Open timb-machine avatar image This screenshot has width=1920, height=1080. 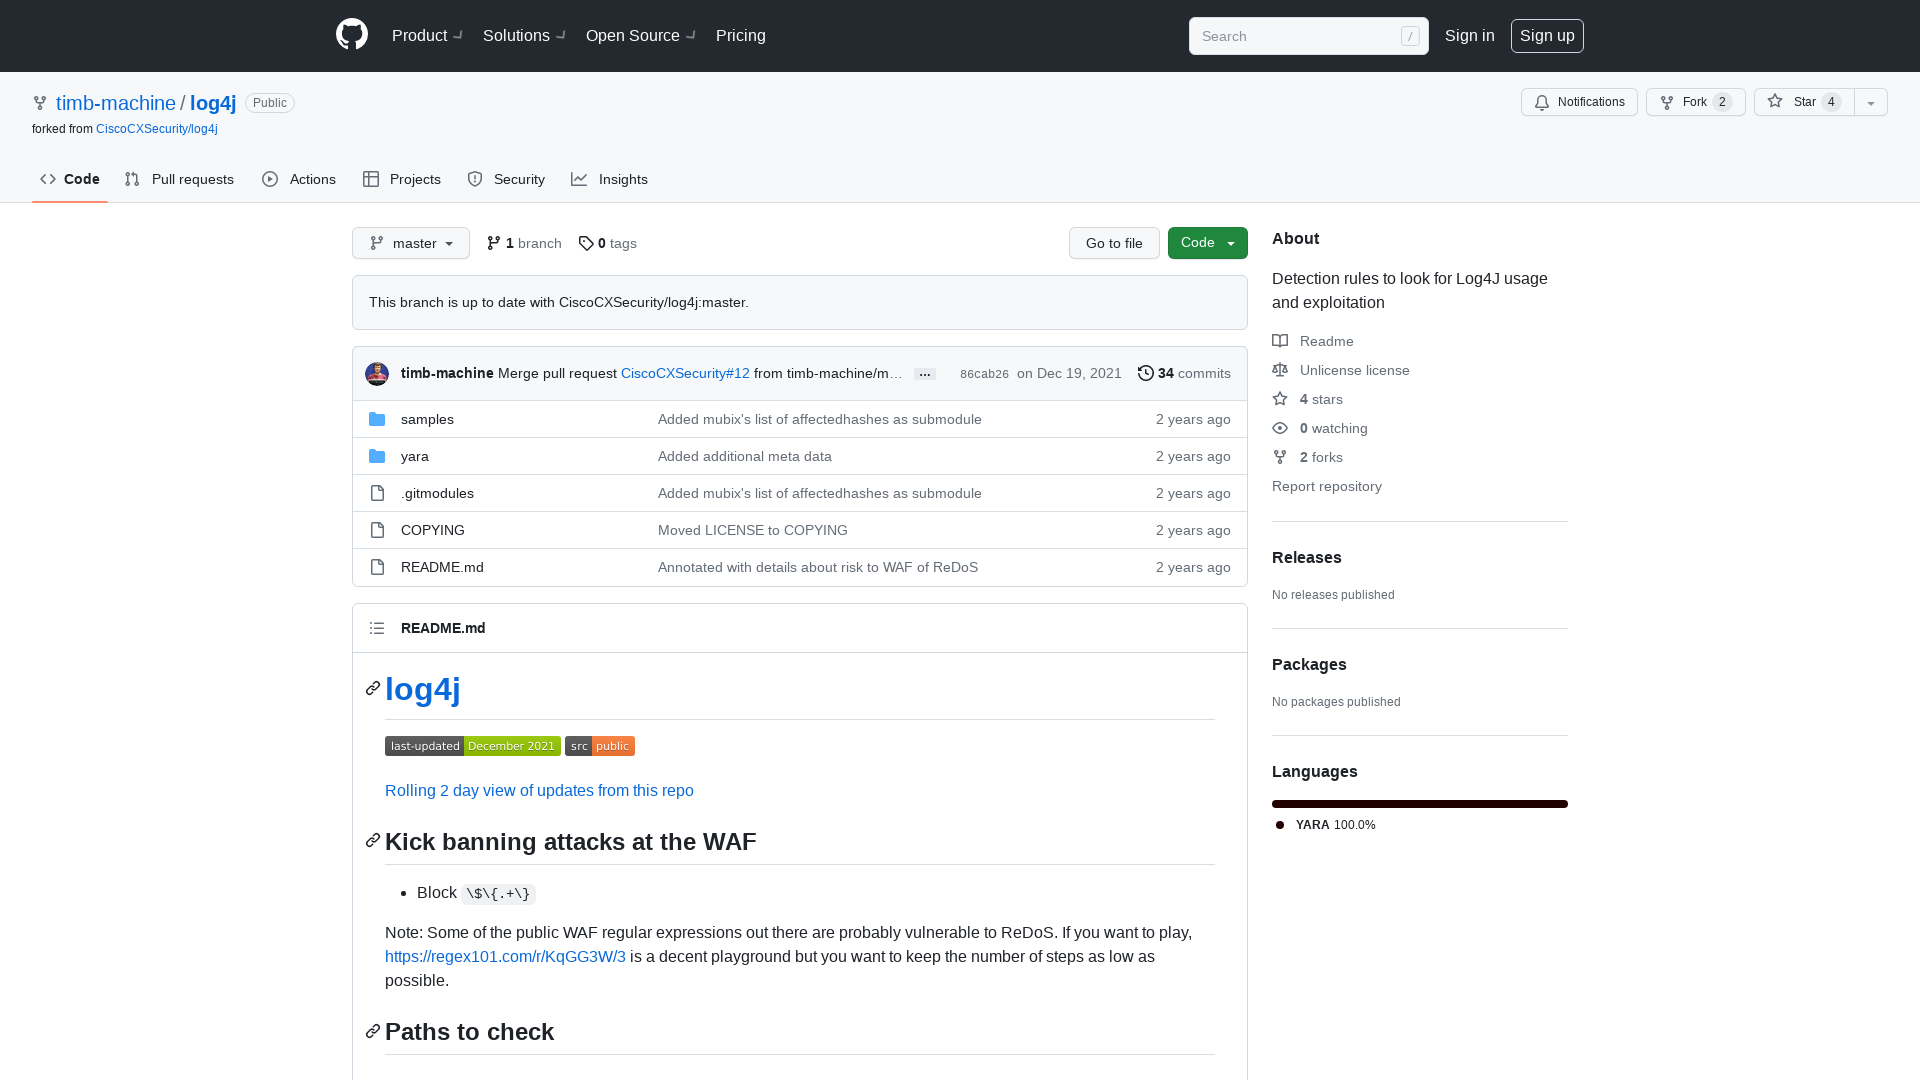[377, 374]
